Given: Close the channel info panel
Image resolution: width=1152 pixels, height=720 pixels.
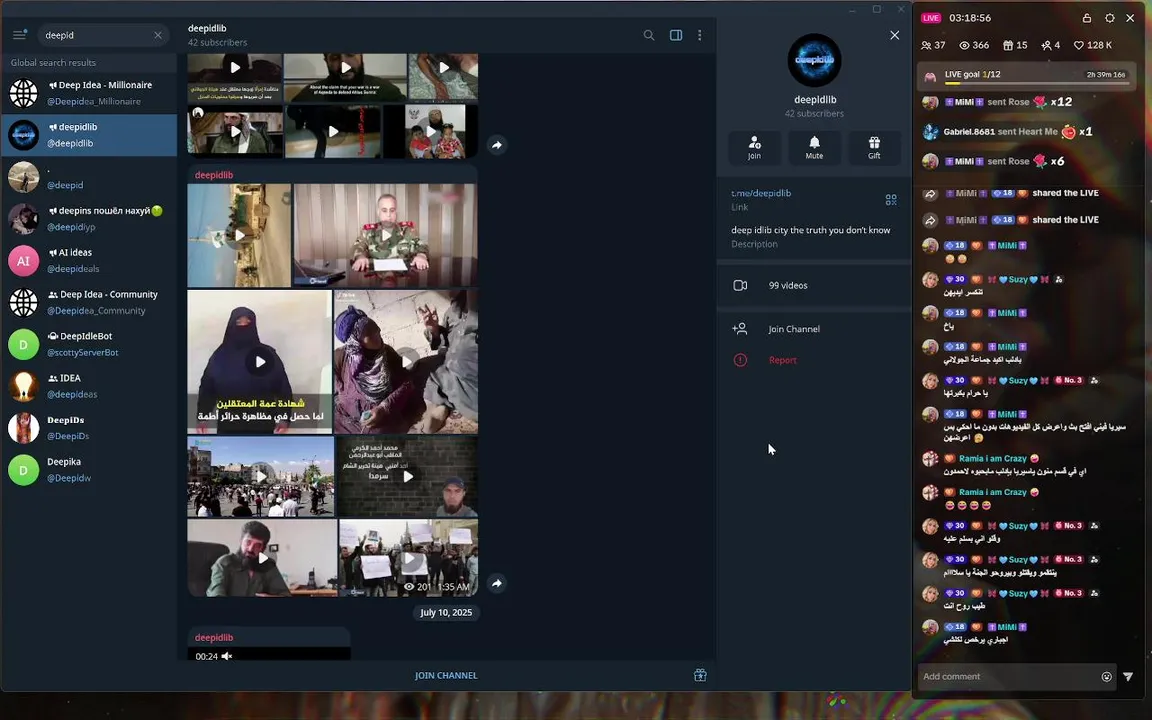Looking at the screenshot, I should [x=894, y=35].
